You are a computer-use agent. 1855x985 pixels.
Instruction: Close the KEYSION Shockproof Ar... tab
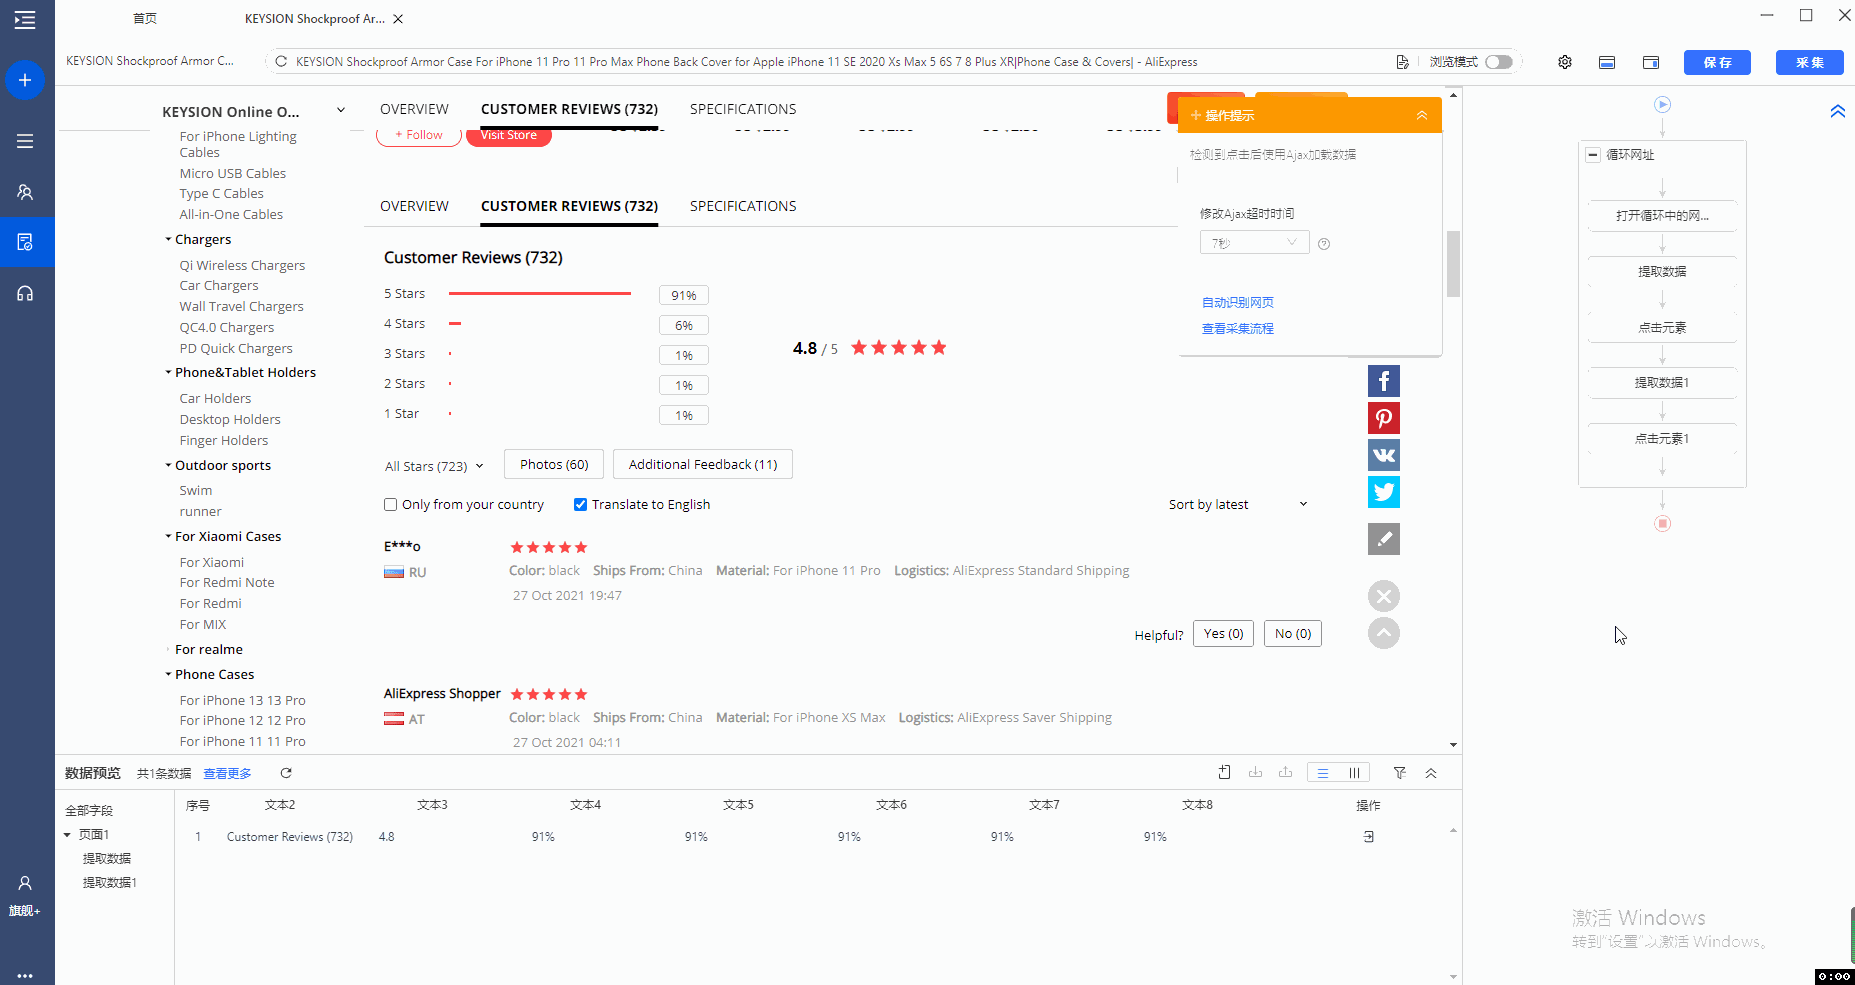(x=398, y=19)
